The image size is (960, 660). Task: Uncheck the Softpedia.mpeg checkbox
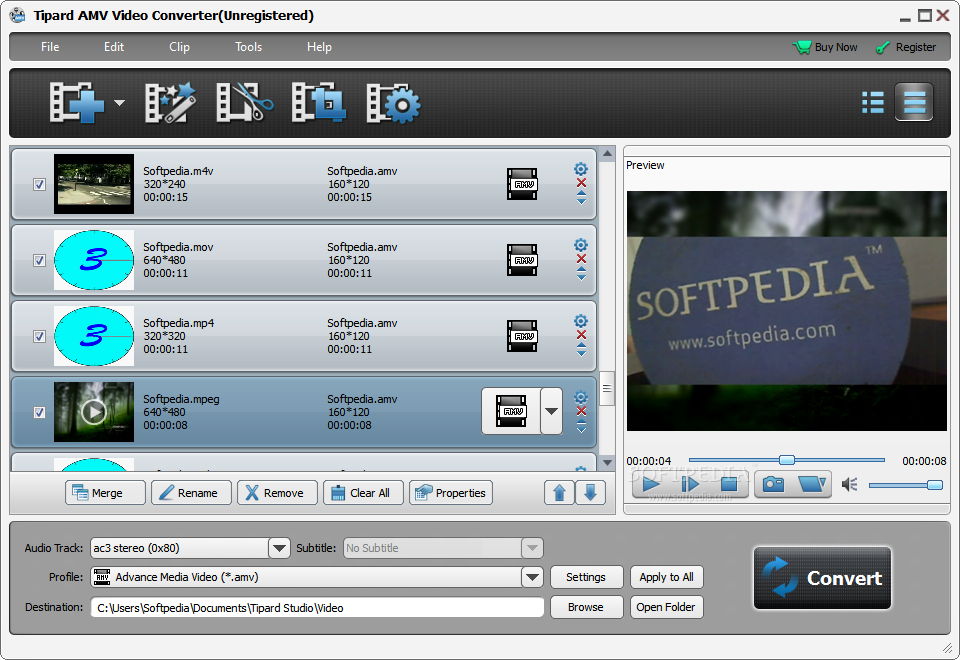click(39, 412)
